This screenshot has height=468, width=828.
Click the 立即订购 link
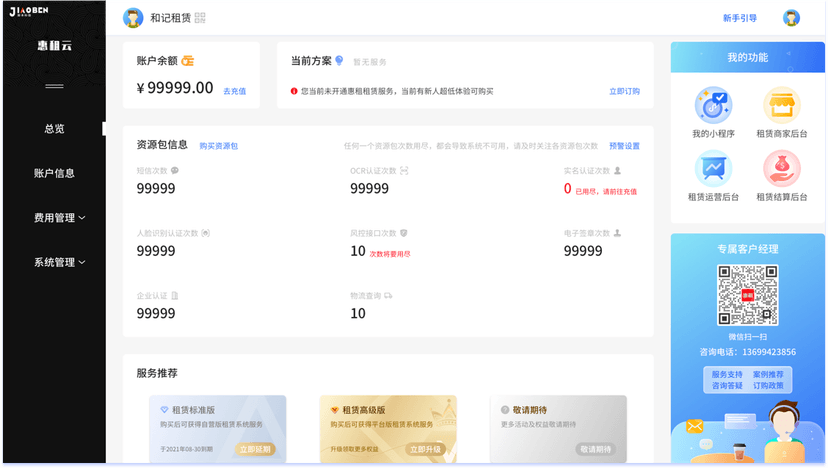click(624, 91)
